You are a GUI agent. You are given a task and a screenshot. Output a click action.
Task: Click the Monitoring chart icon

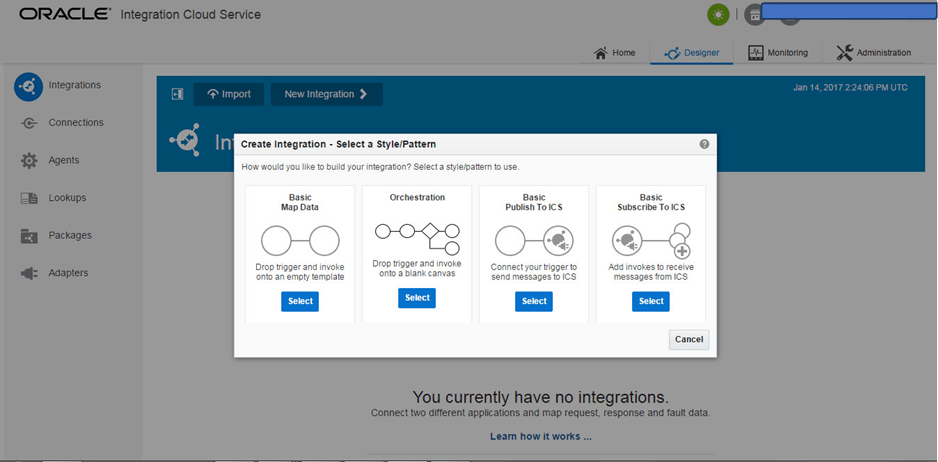pos(756,53)
